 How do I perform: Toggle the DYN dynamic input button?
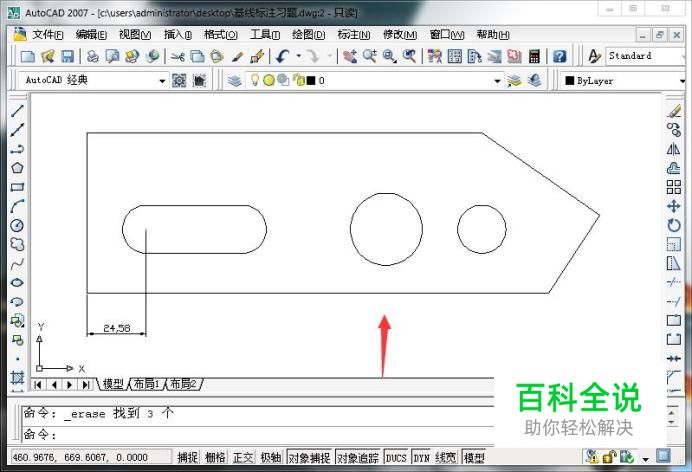point(421,457)
